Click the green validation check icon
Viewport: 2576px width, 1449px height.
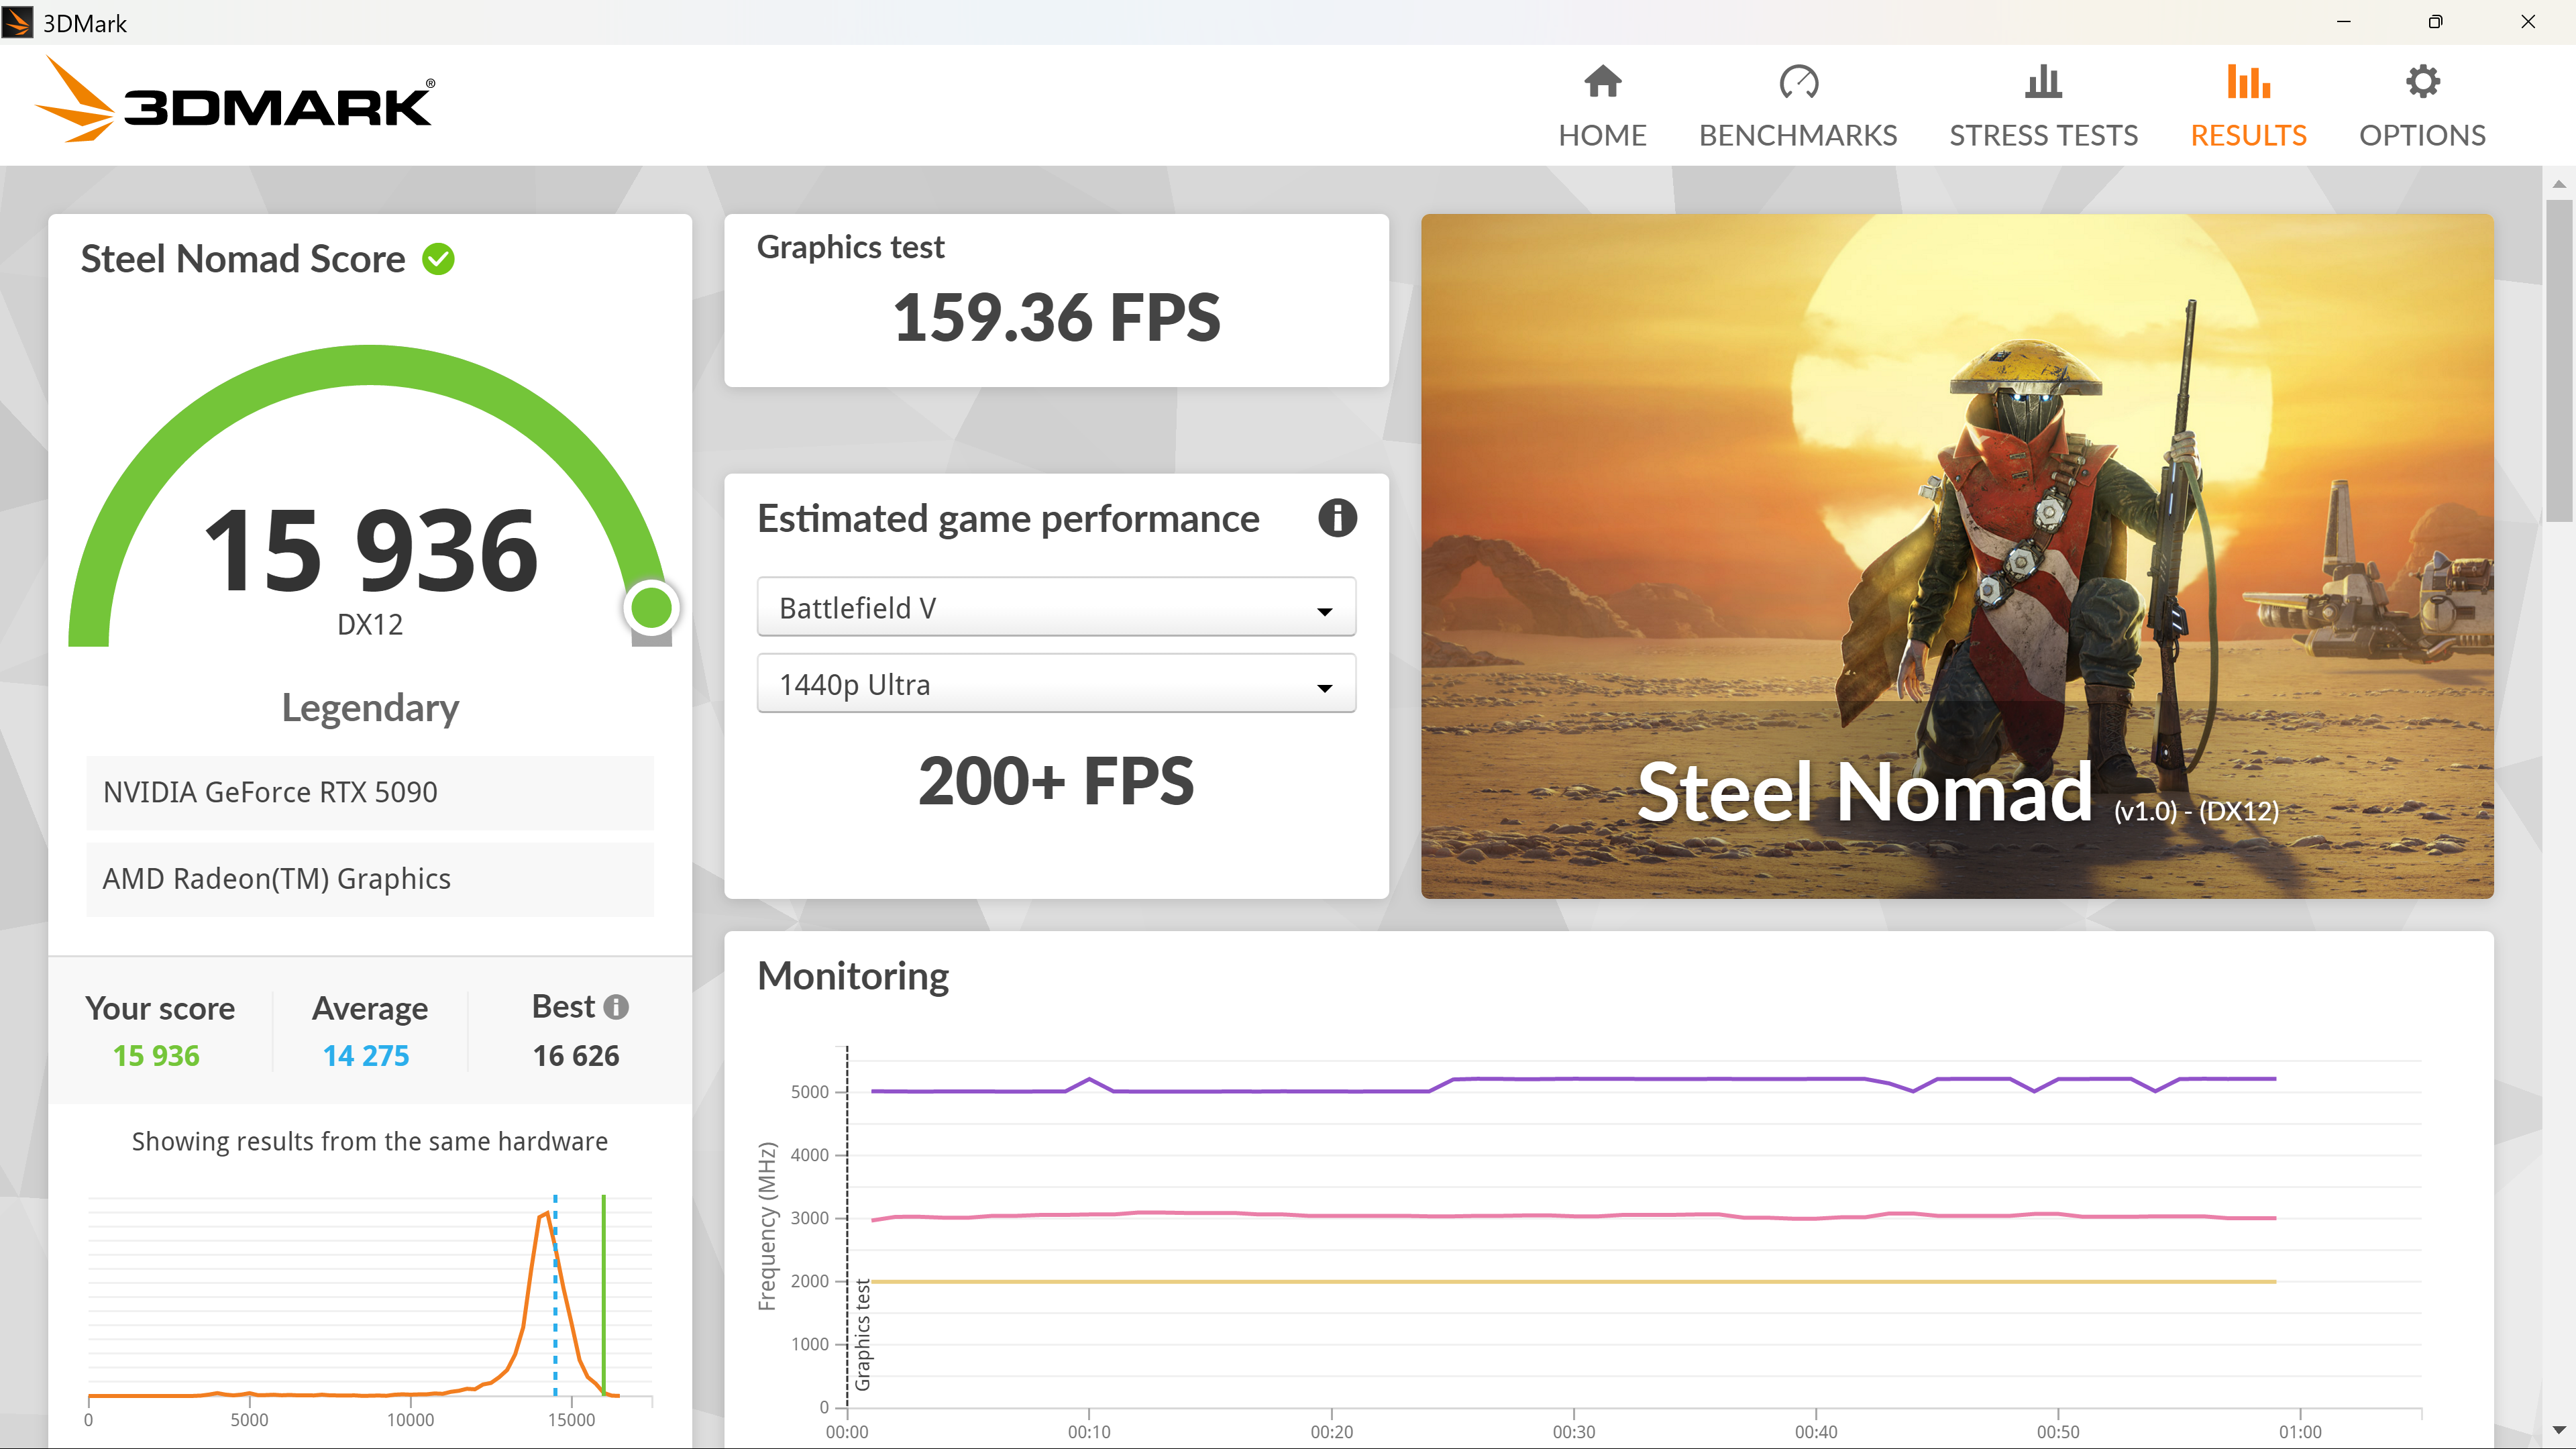click(438, 259)
